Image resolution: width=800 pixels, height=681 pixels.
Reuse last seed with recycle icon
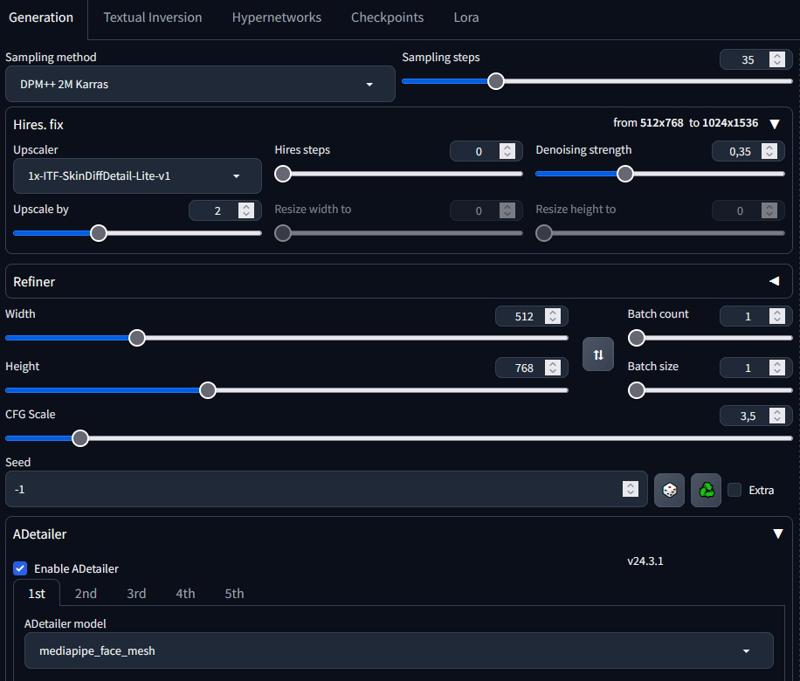pyautogui.click(x=706, y=490)
